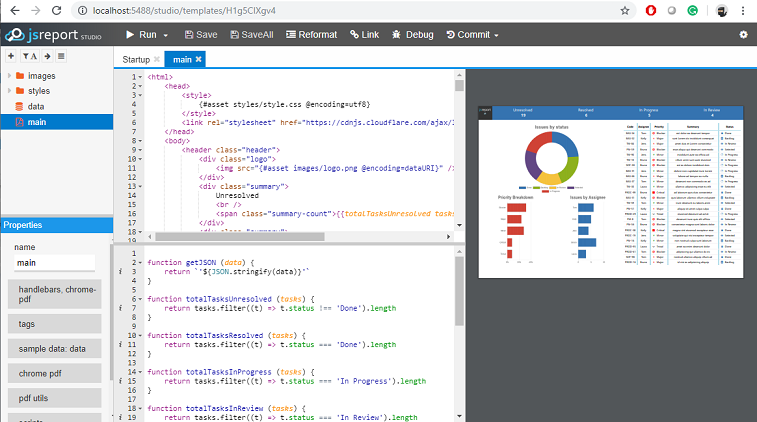Open studio settings gear icon
Viewport: 757px width, 422px height.
click(x=743, y=35)
